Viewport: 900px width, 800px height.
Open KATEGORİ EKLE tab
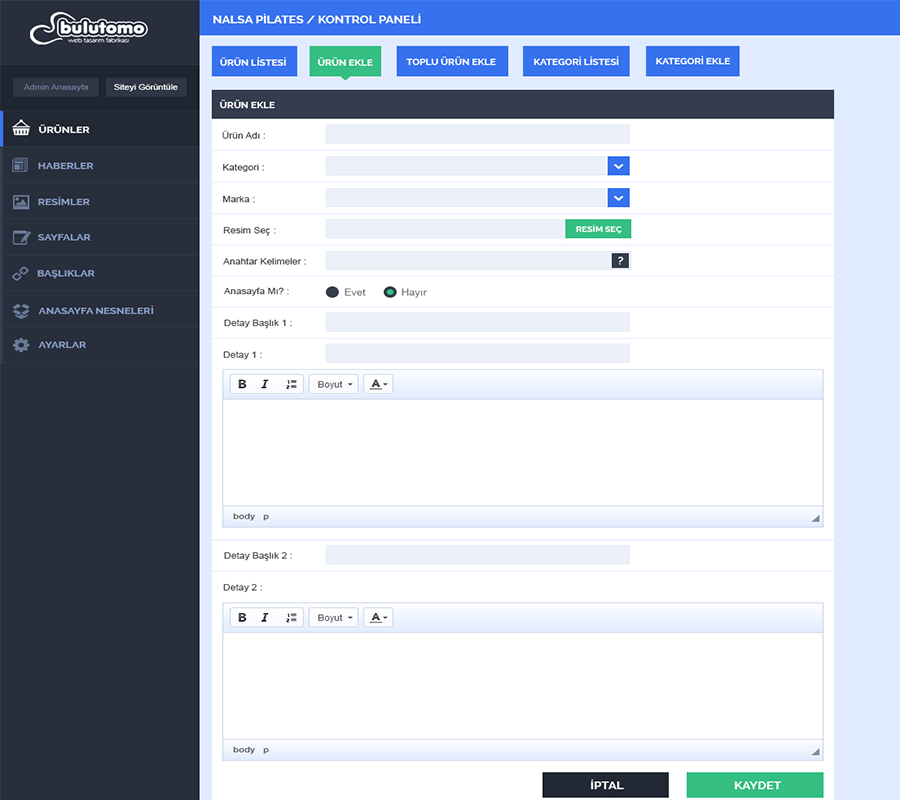pos(693,61)
